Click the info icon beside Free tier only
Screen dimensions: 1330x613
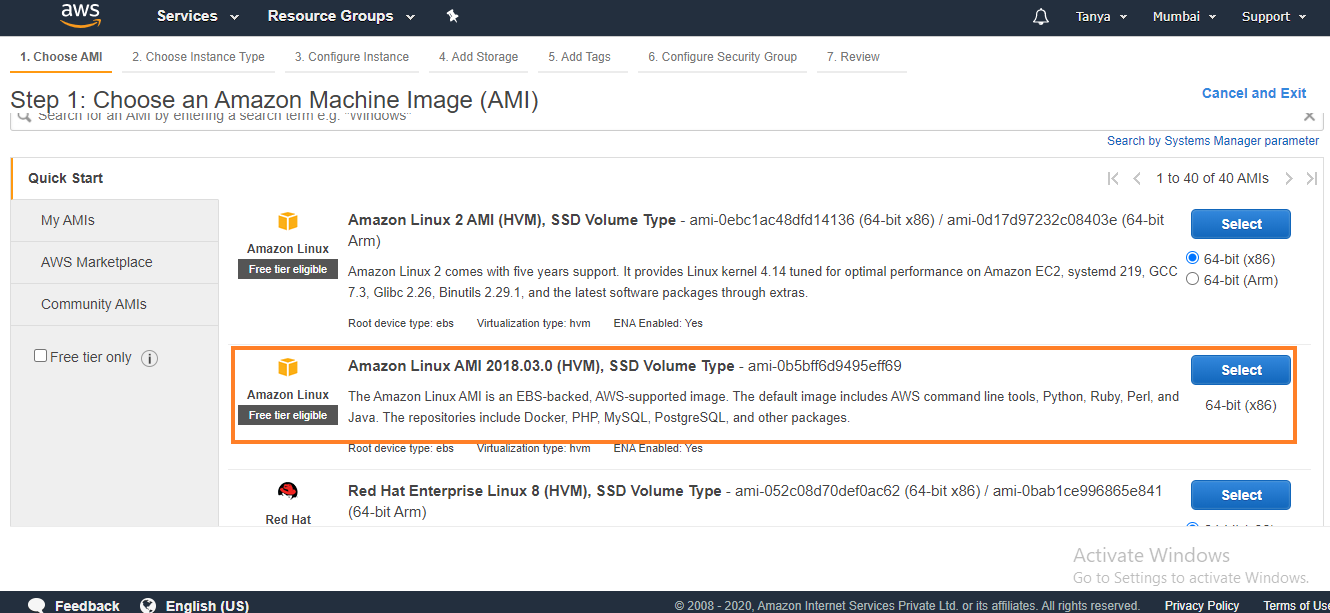coord(149,358)
